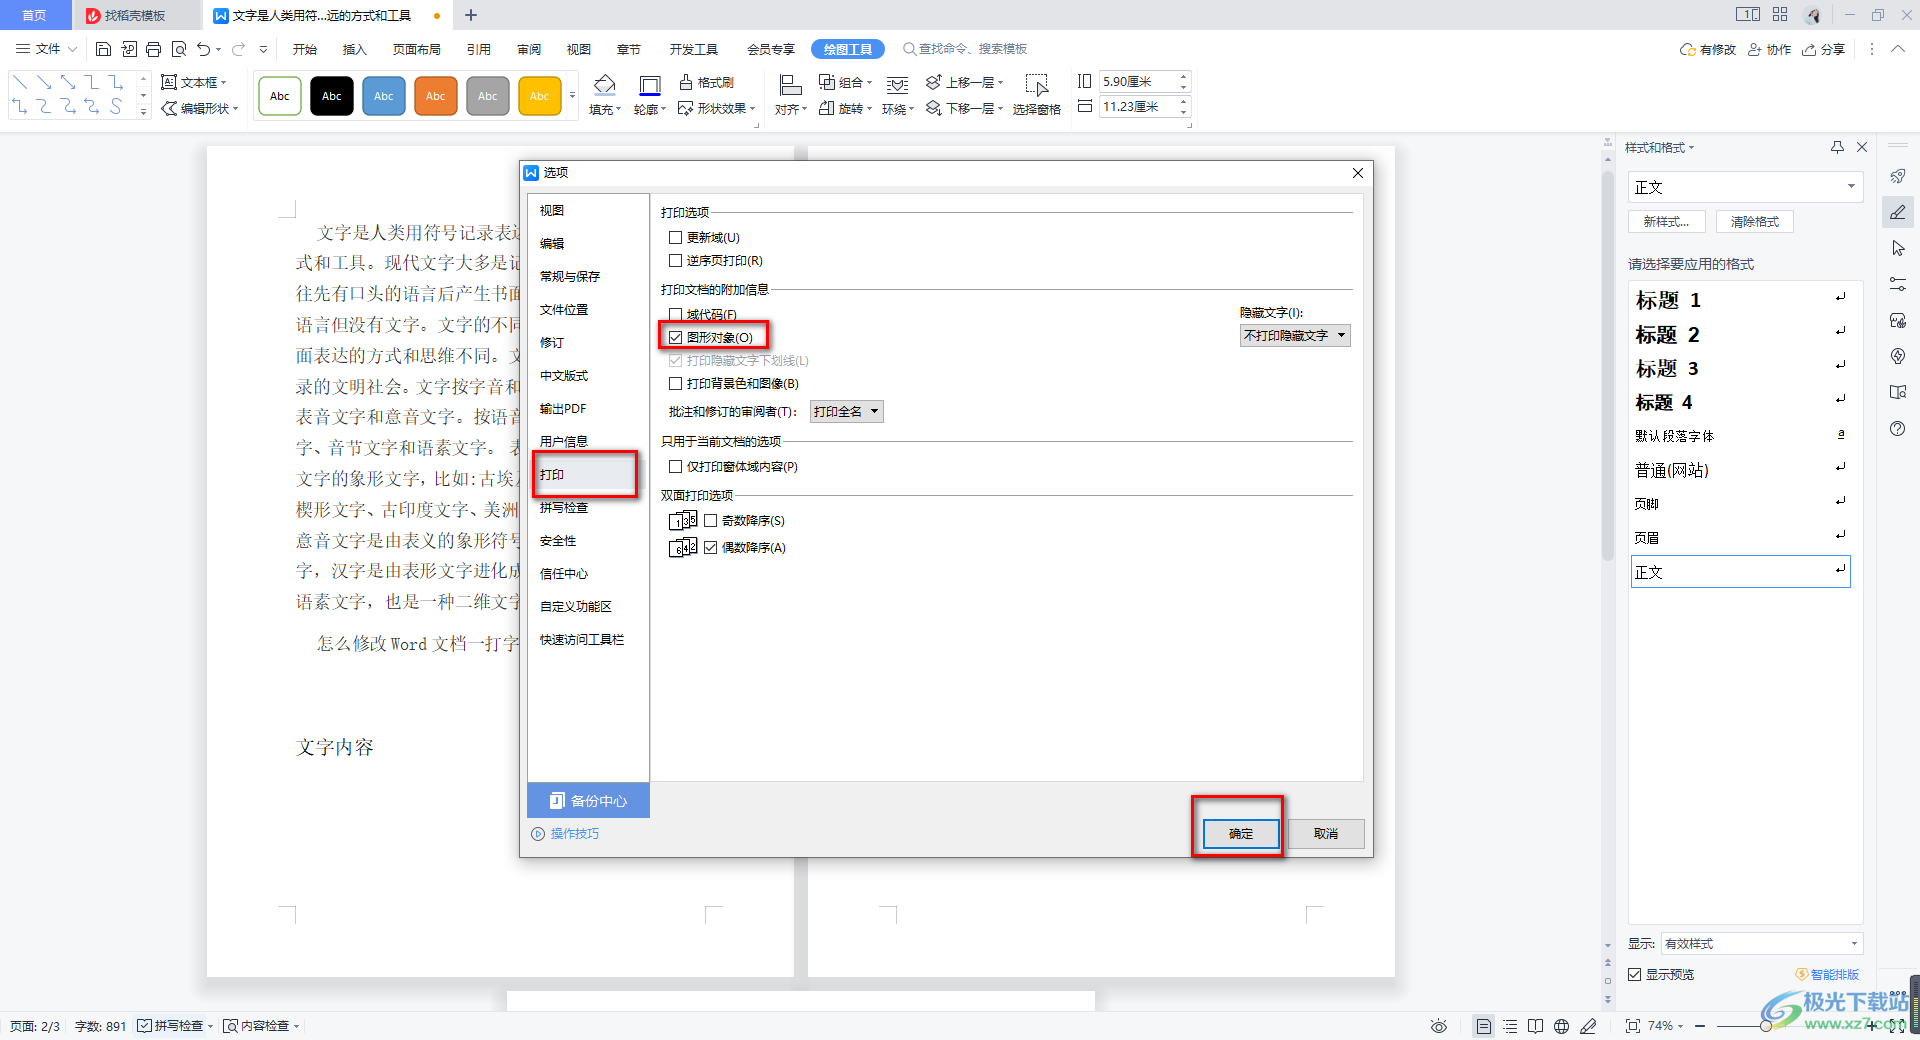Toggle the 显示预览 checkbox
This screenshot has height=1040, width=1920.
[x=1634, y=975]
